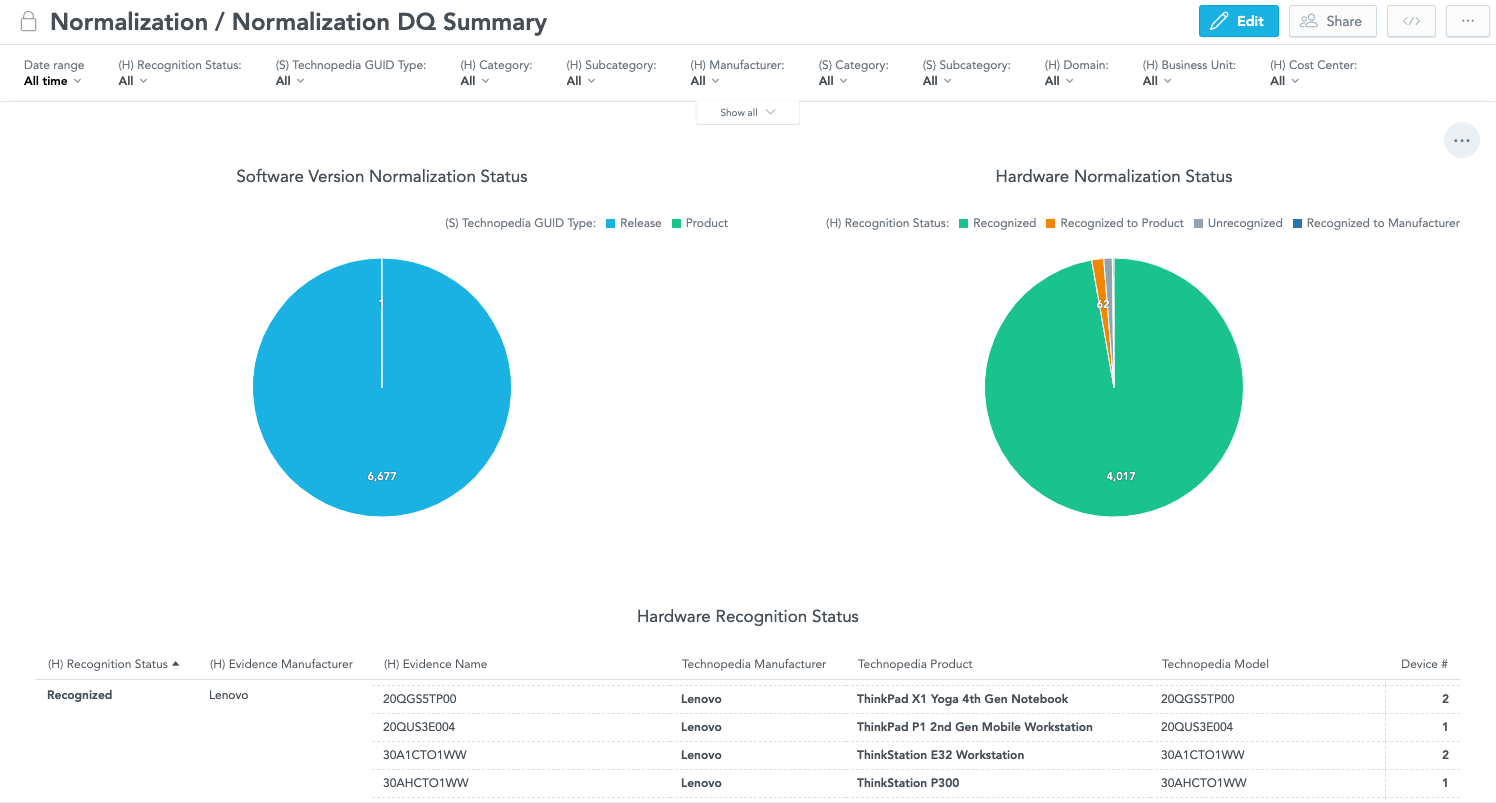Click the lock icon beside dashboard title
Viewport: 1496px width, 803px height.
point(29,21)
